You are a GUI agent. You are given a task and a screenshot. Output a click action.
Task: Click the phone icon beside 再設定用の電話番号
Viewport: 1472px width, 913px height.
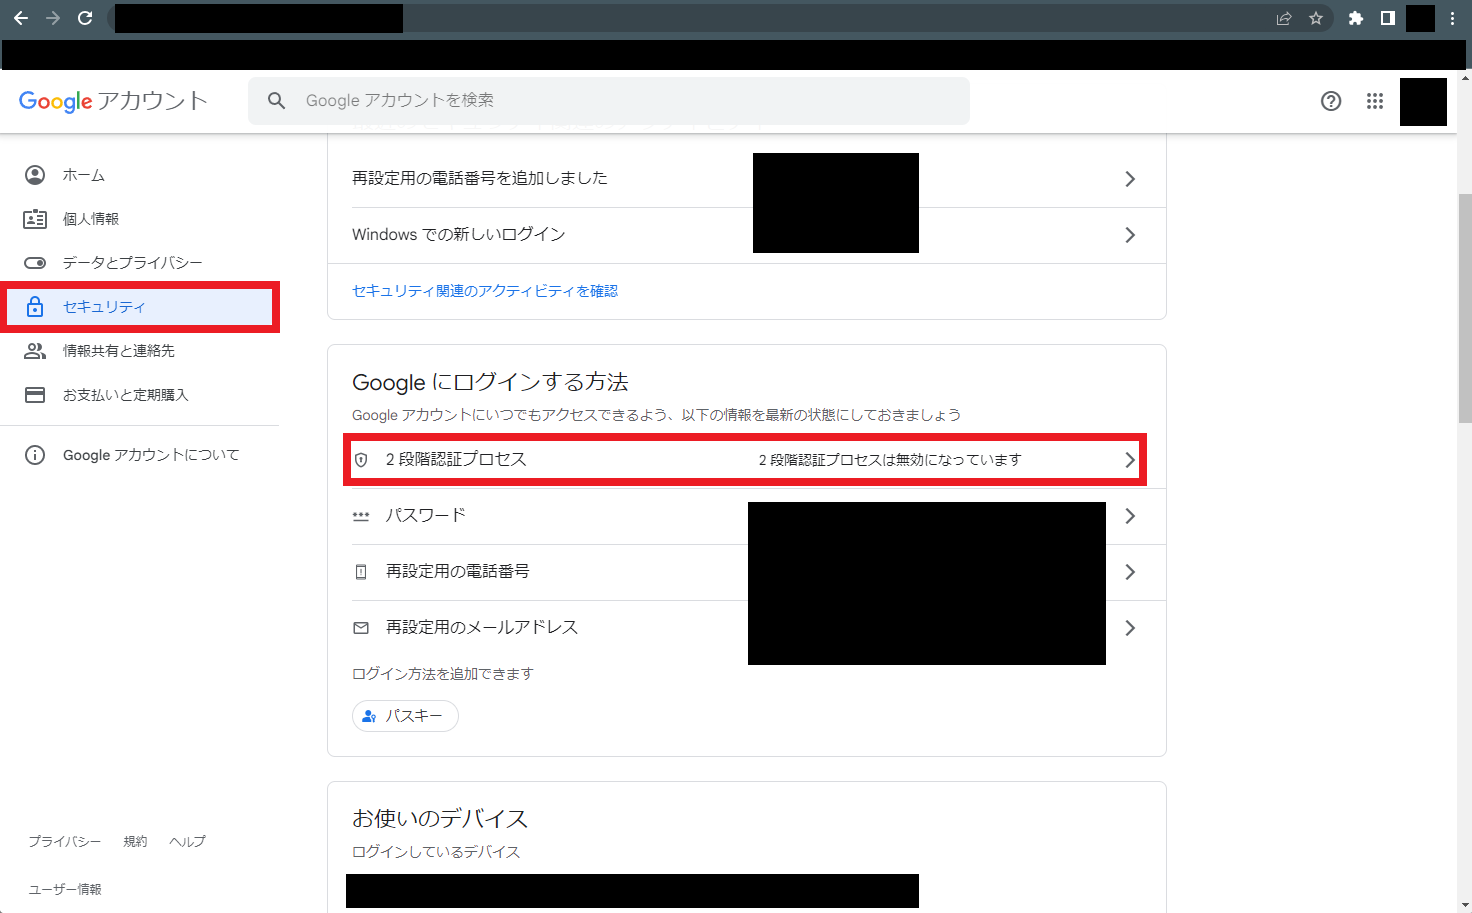[361, 572]
